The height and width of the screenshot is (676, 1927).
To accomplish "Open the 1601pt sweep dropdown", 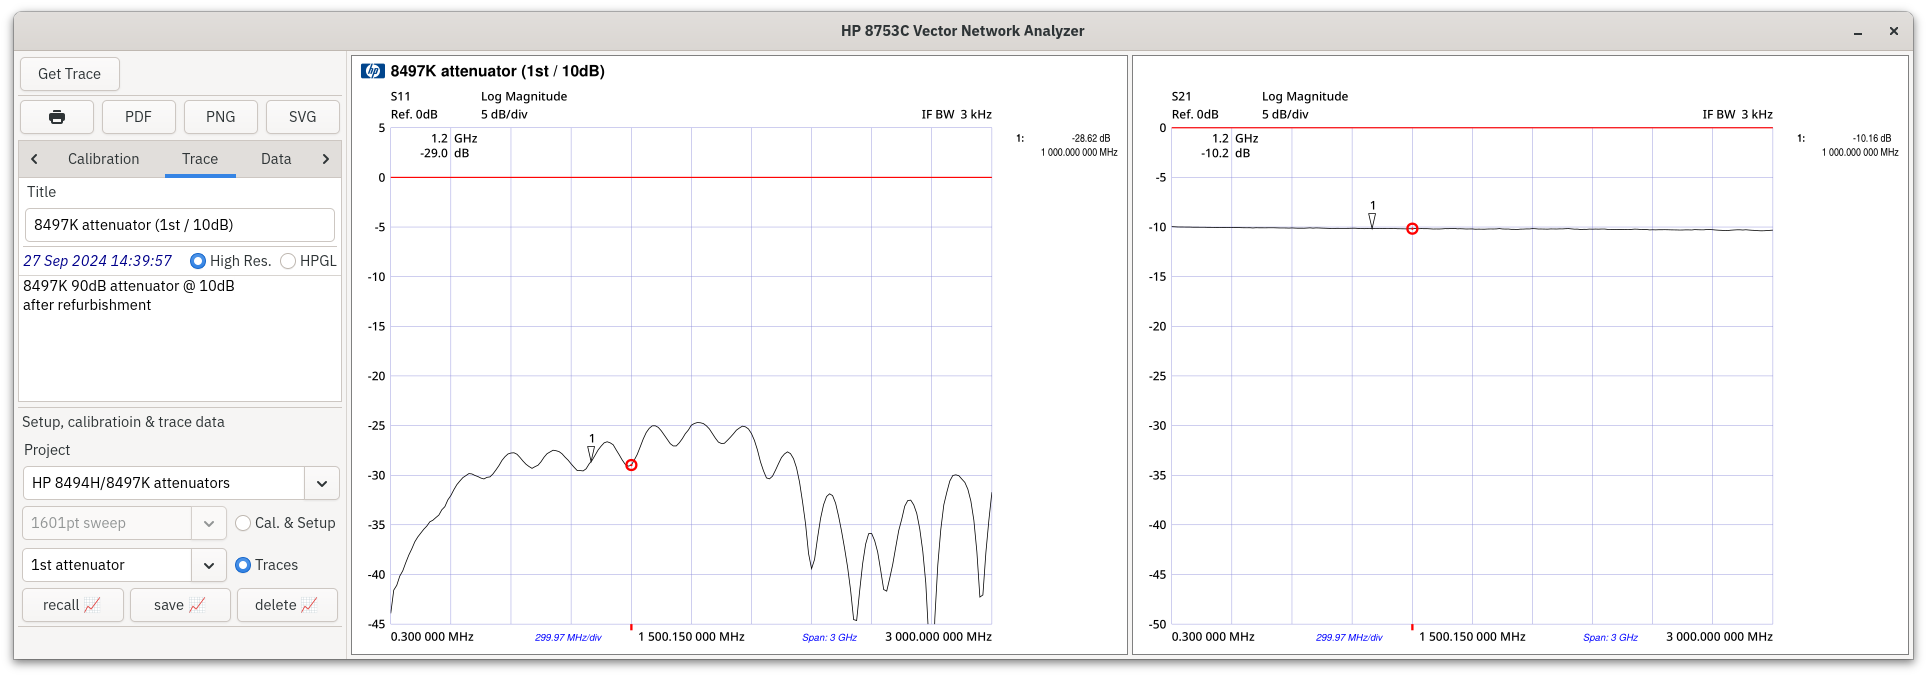I will click(208, 523).
